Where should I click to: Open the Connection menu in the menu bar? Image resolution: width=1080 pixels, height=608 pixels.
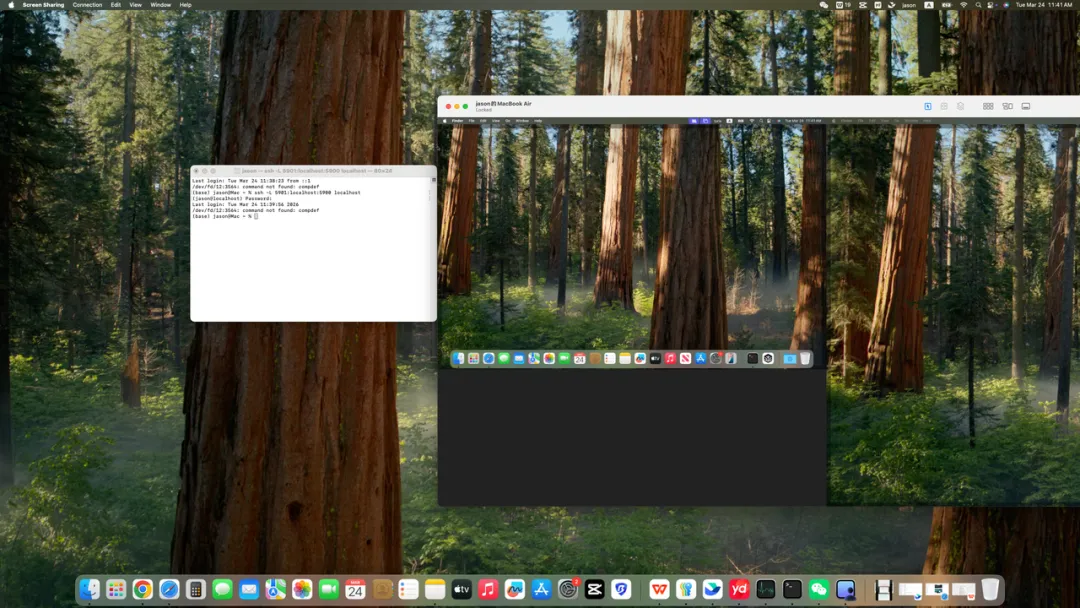point(87,5)
